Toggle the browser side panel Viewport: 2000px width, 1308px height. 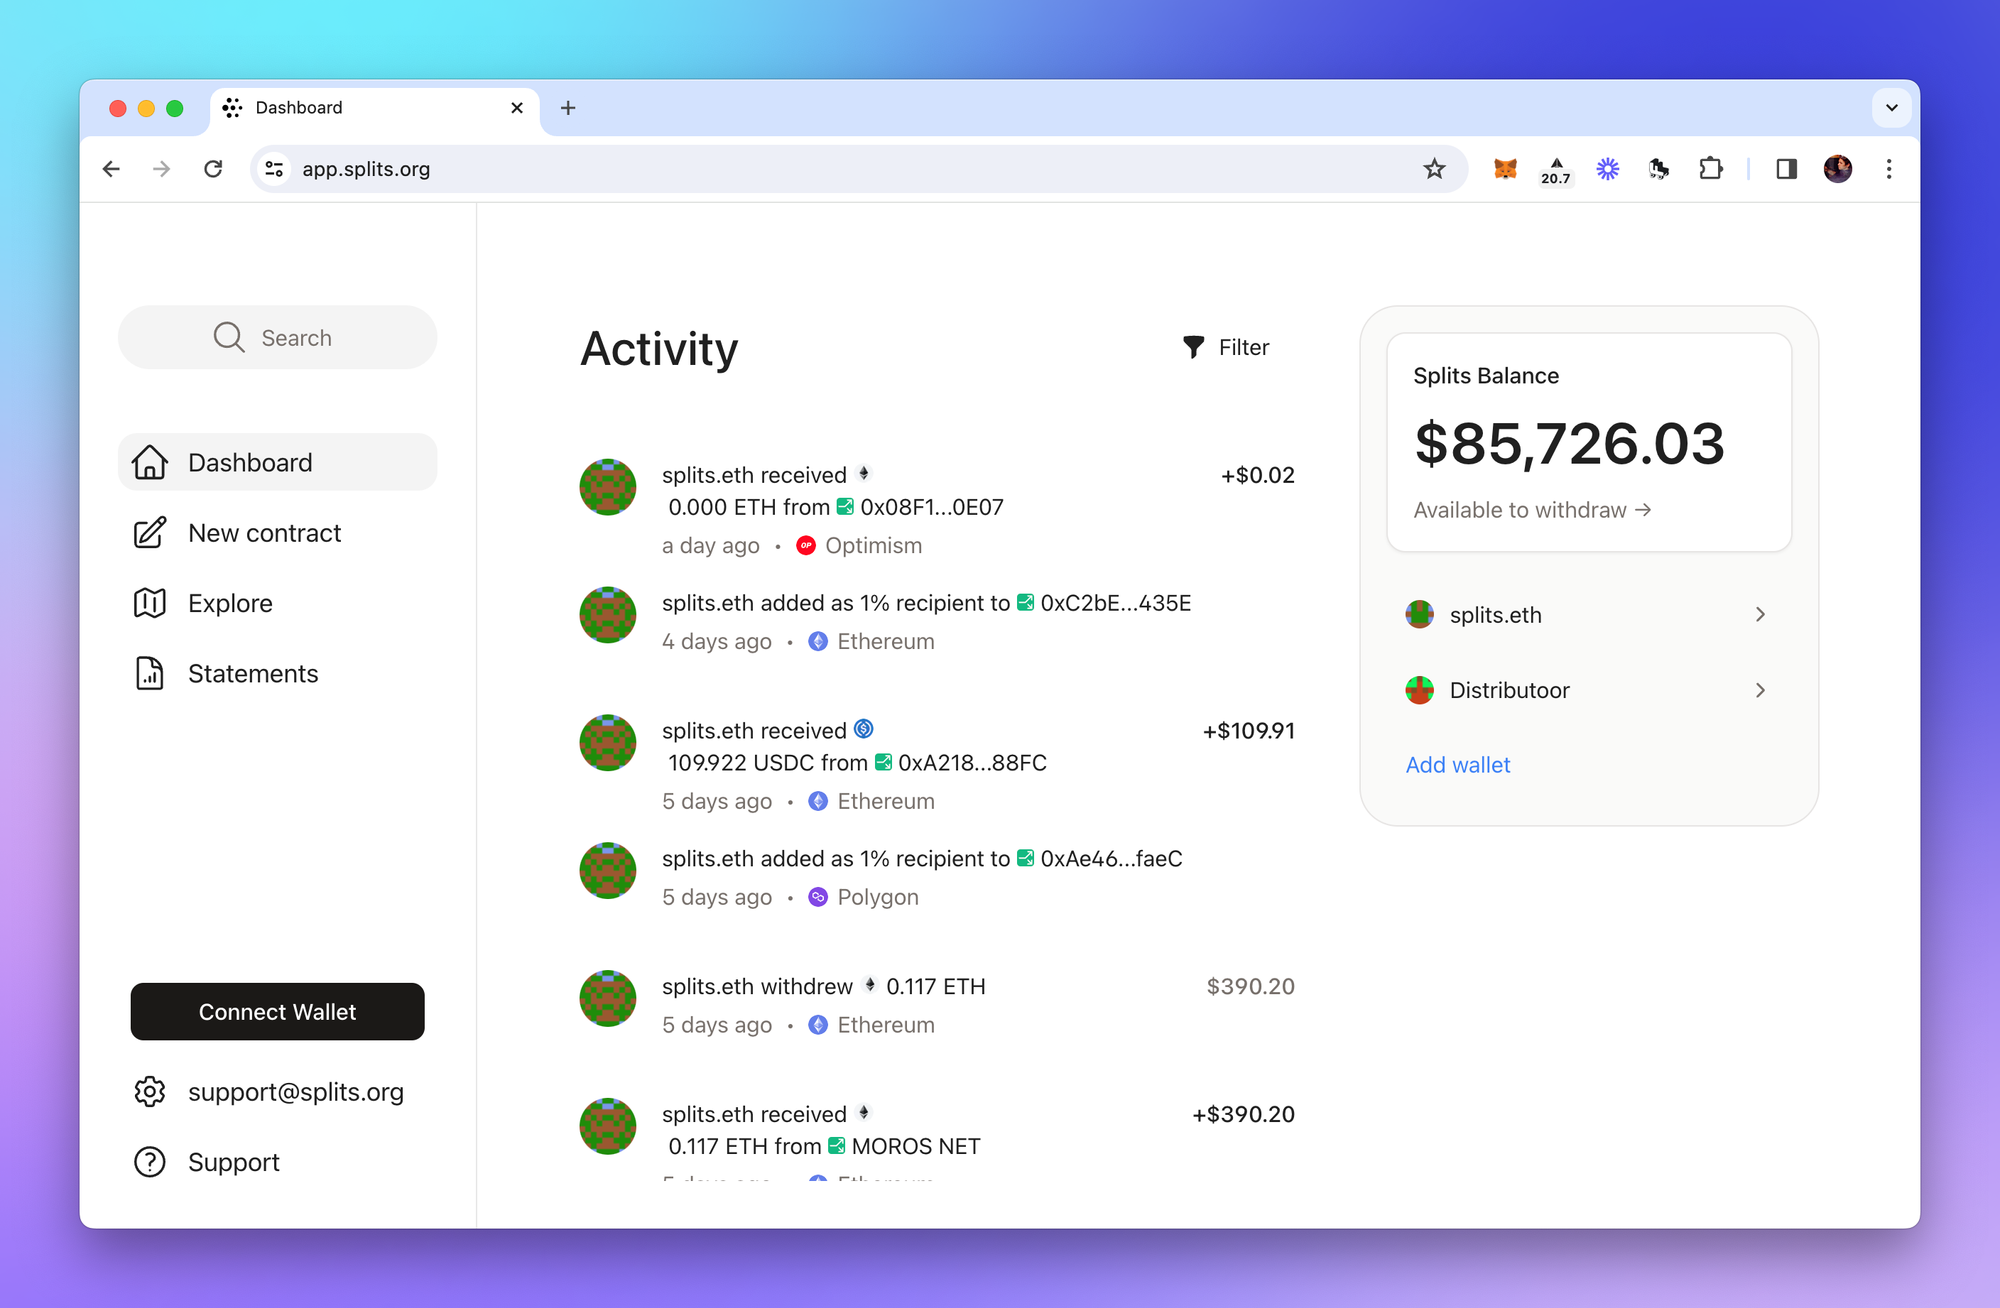point(1786,169)
